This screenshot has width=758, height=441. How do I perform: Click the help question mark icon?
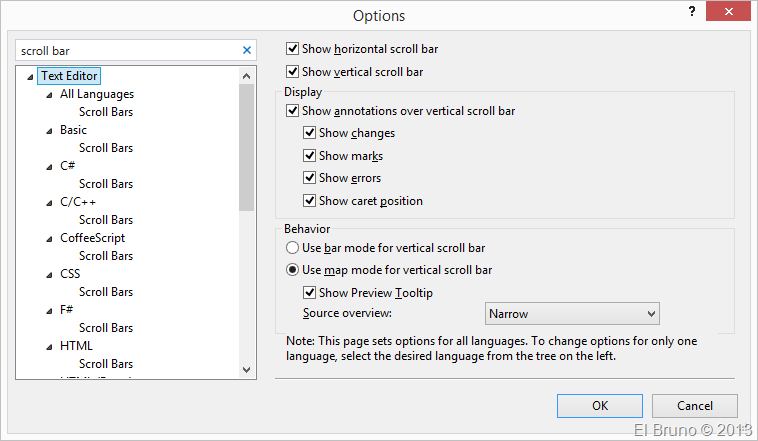691,11
